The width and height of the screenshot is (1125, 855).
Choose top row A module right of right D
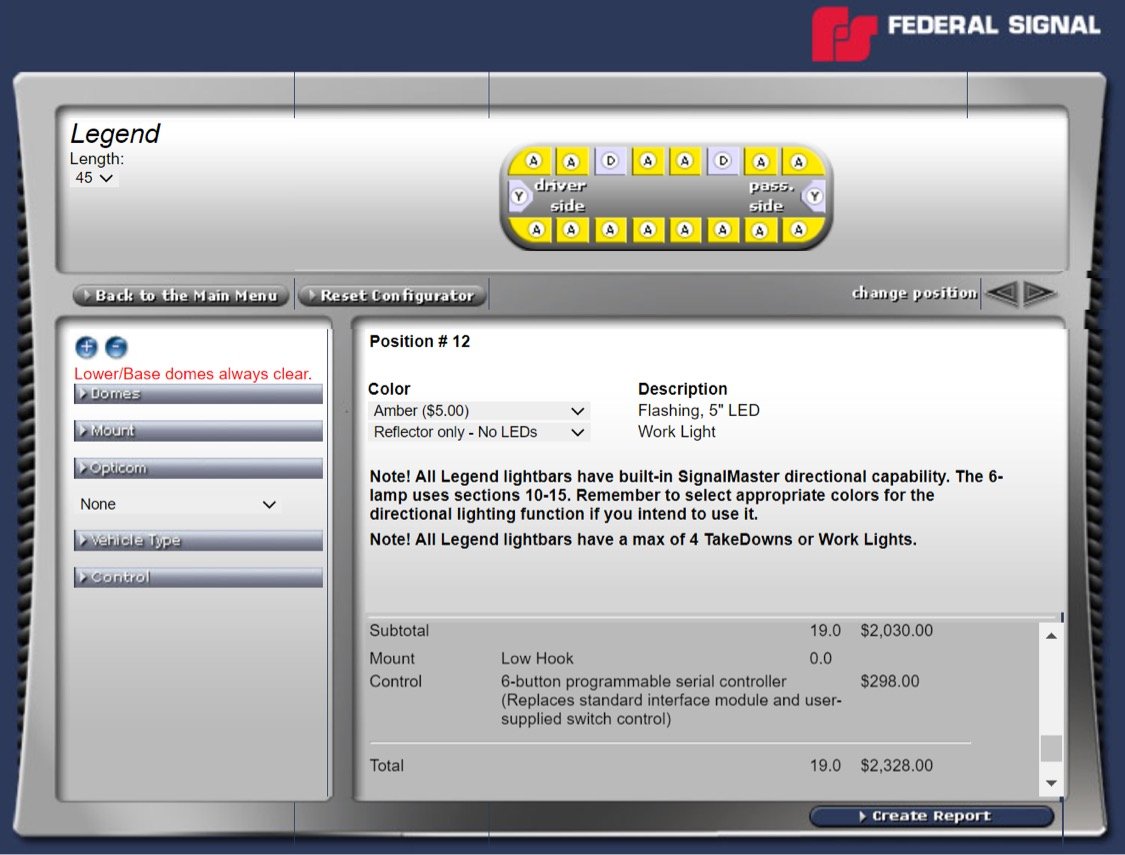[x=761, y=161]
